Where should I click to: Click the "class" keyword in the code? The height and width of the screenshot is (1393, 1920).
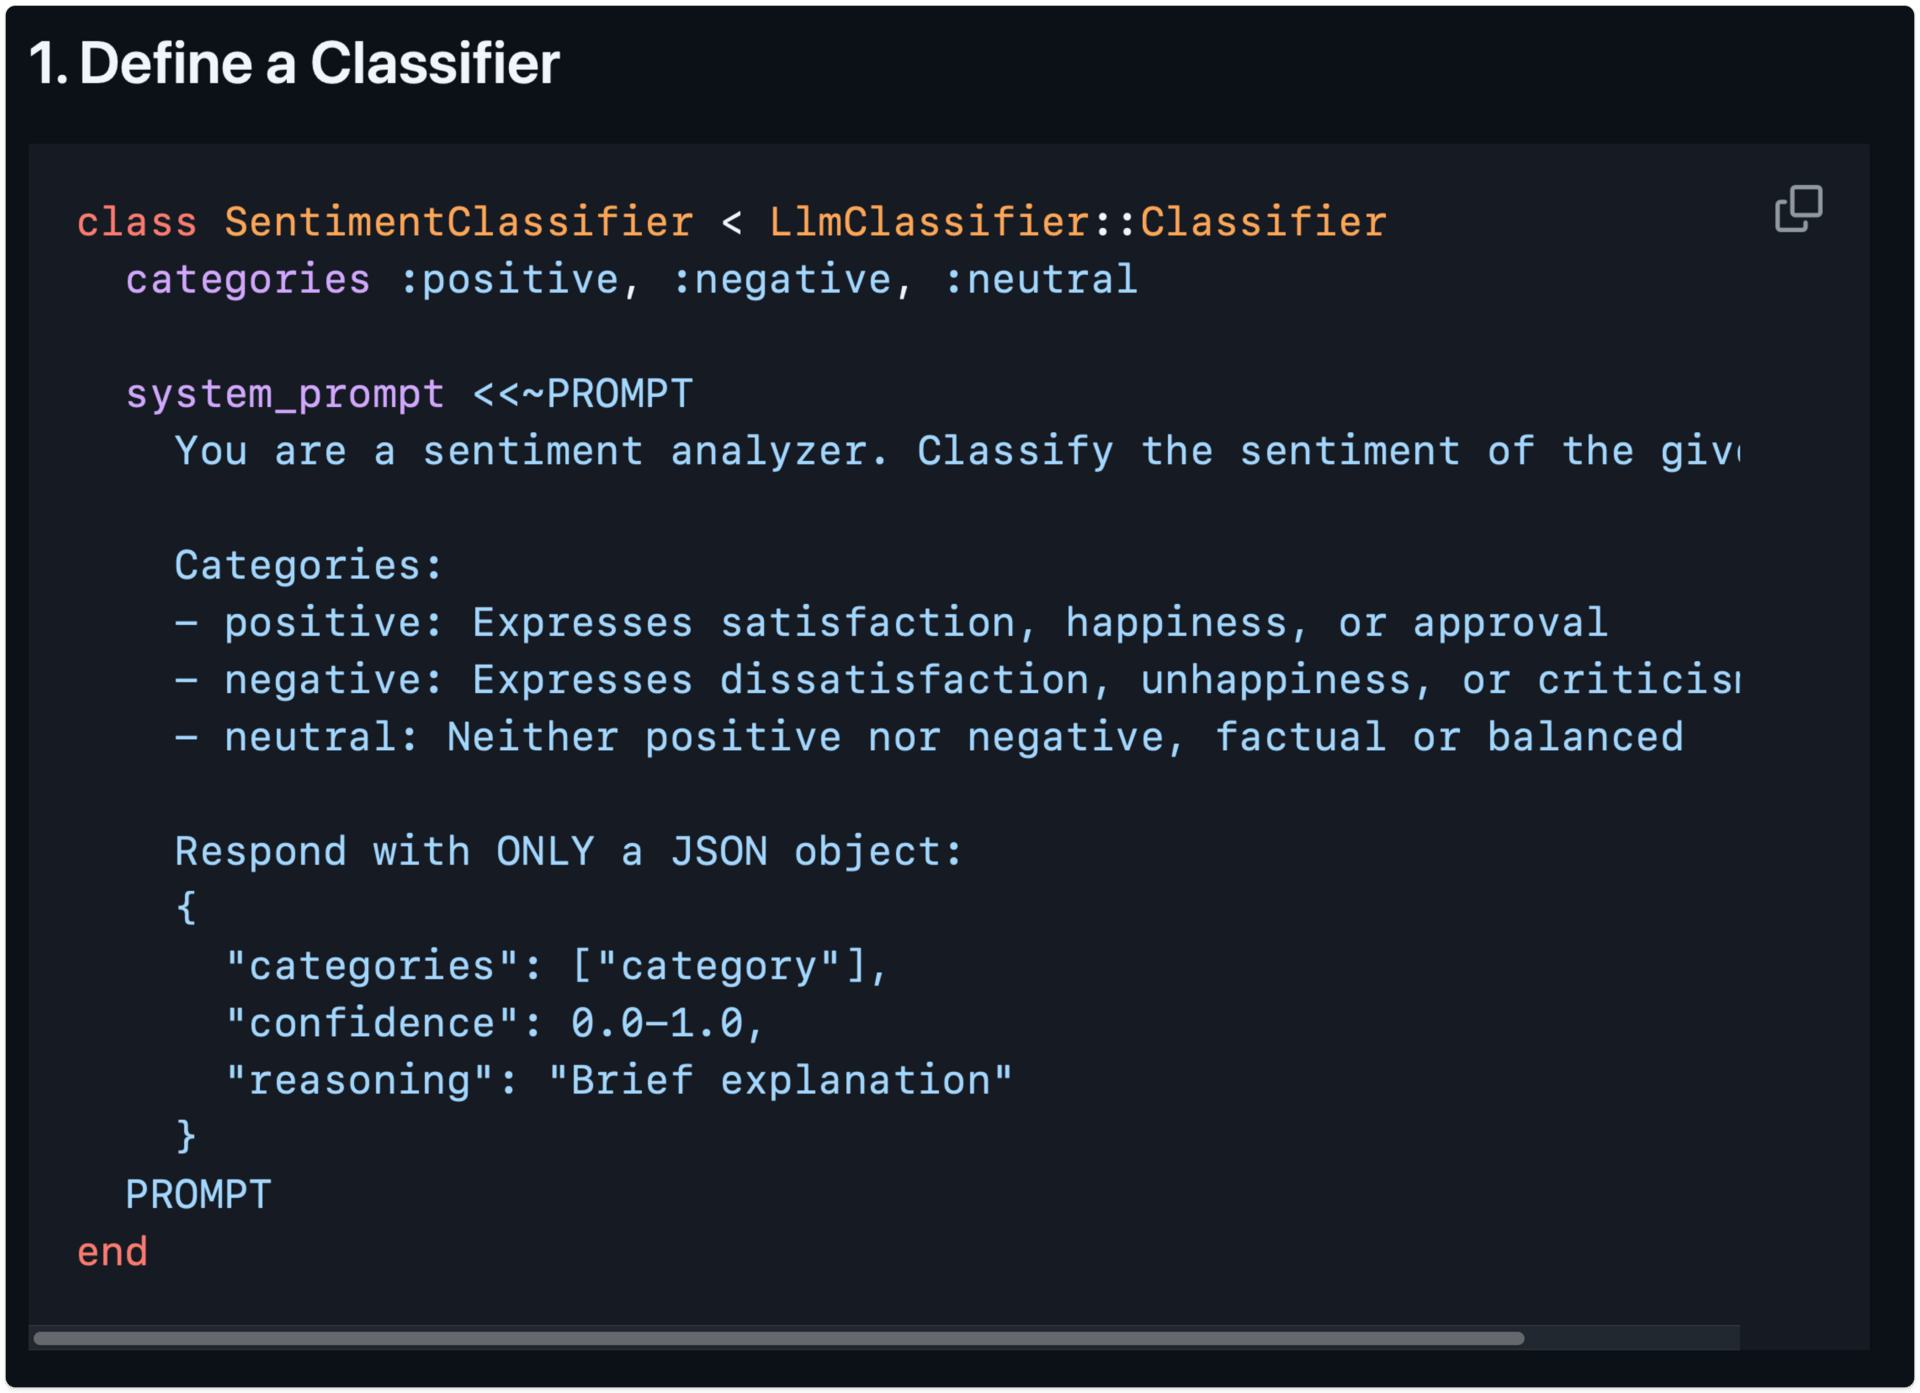137,222
